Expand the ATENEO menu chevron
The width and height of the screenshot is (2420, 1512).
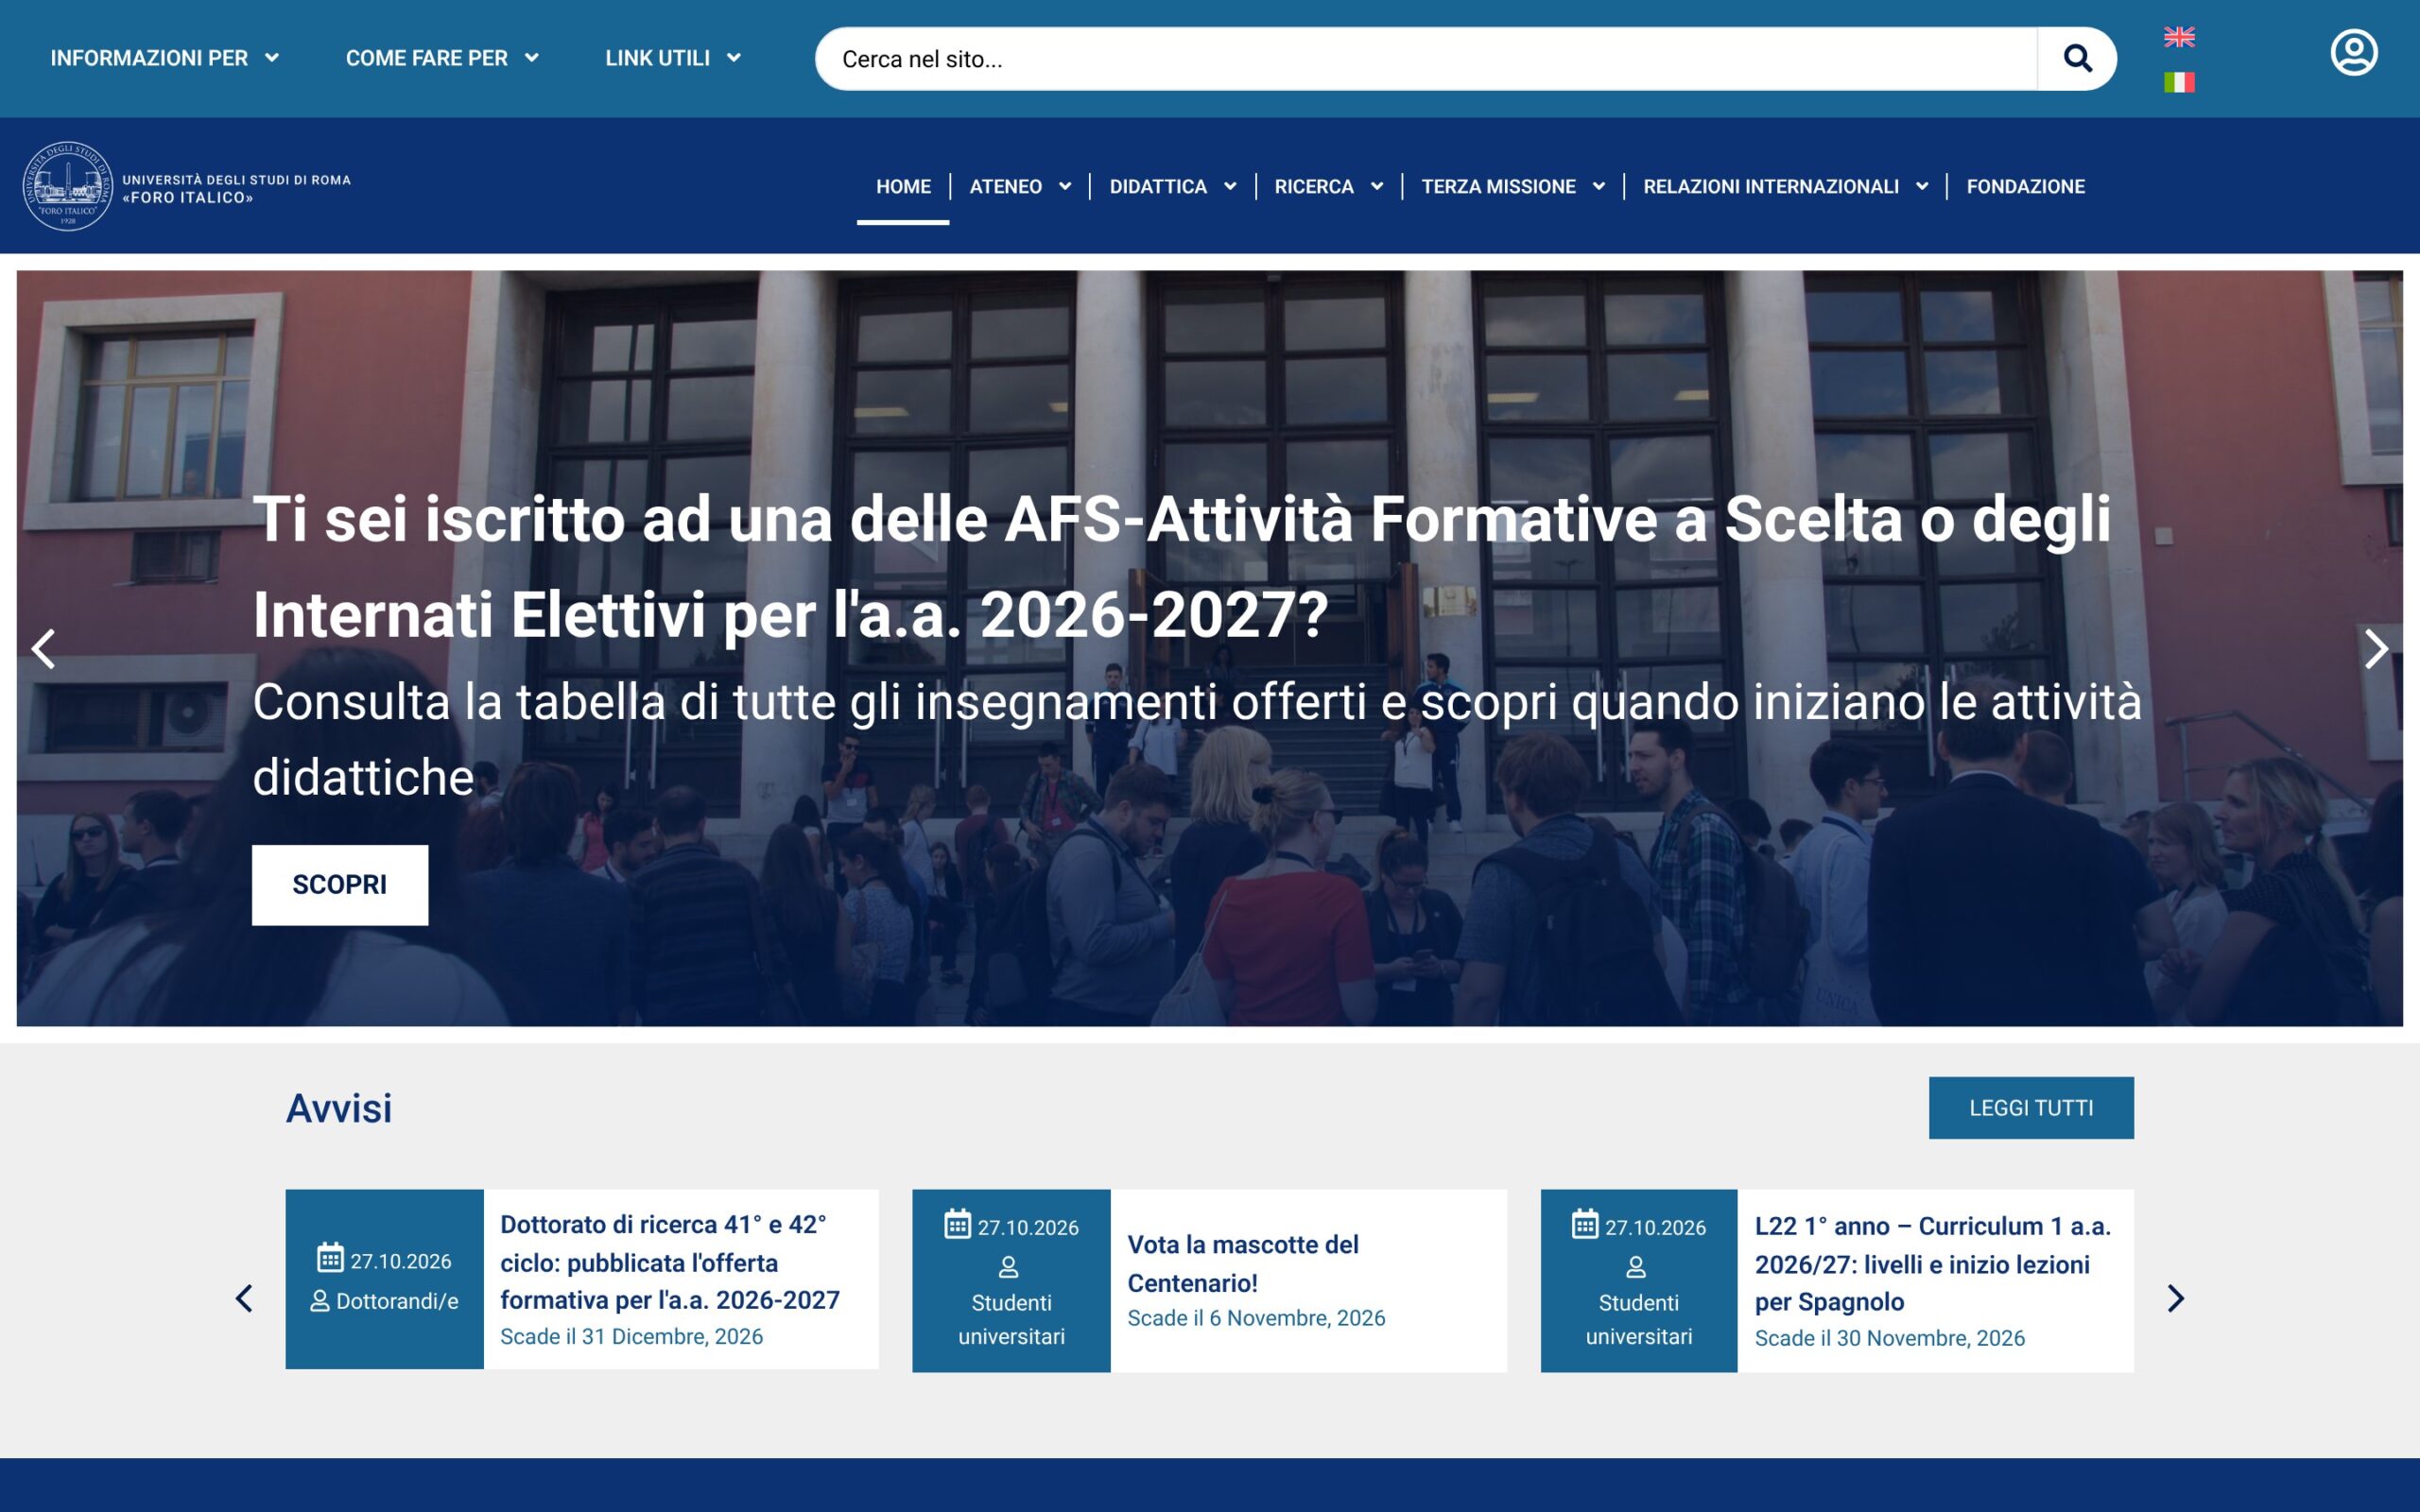pyautogui.click(x=1065, y=186)
